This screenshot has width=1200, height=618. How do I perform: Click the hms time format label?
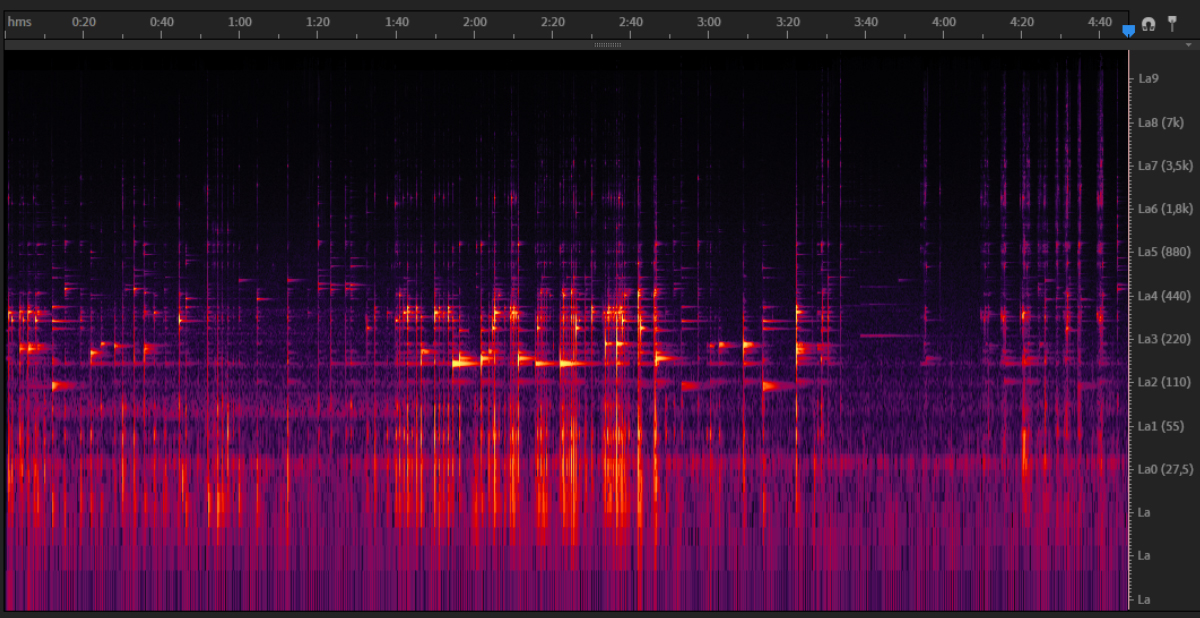(x=19, y=22)
